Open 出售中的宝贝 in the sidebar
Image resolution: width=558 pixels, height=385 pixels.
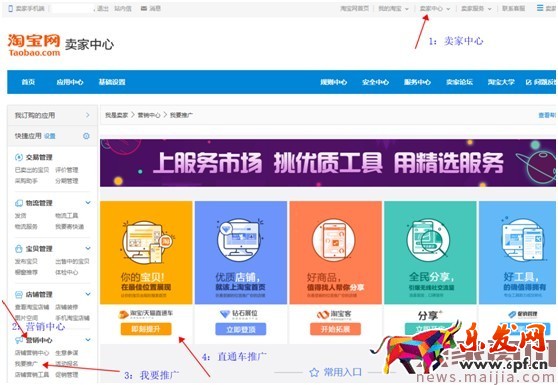[72, 261]
